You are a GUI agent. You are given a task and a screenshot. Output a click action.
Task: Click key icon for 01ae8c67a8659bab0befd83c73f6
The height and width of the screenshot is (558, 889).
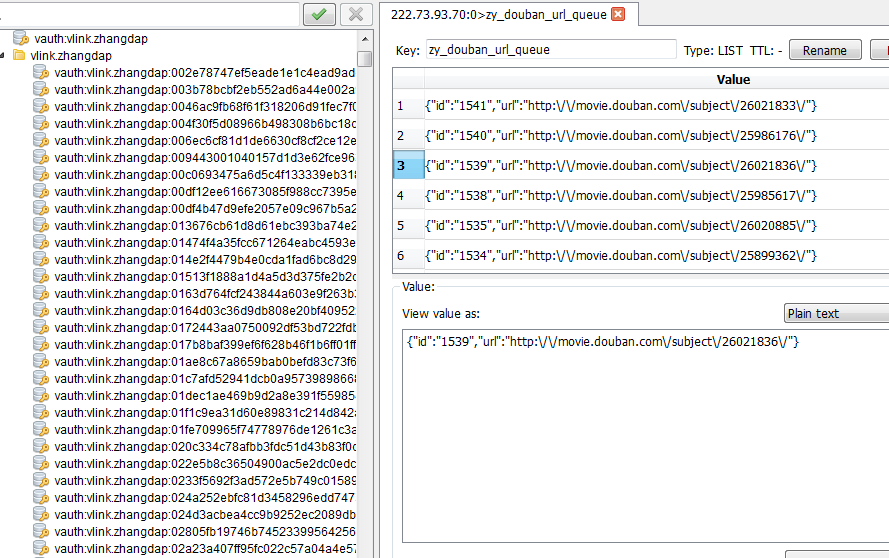(41, 361)
